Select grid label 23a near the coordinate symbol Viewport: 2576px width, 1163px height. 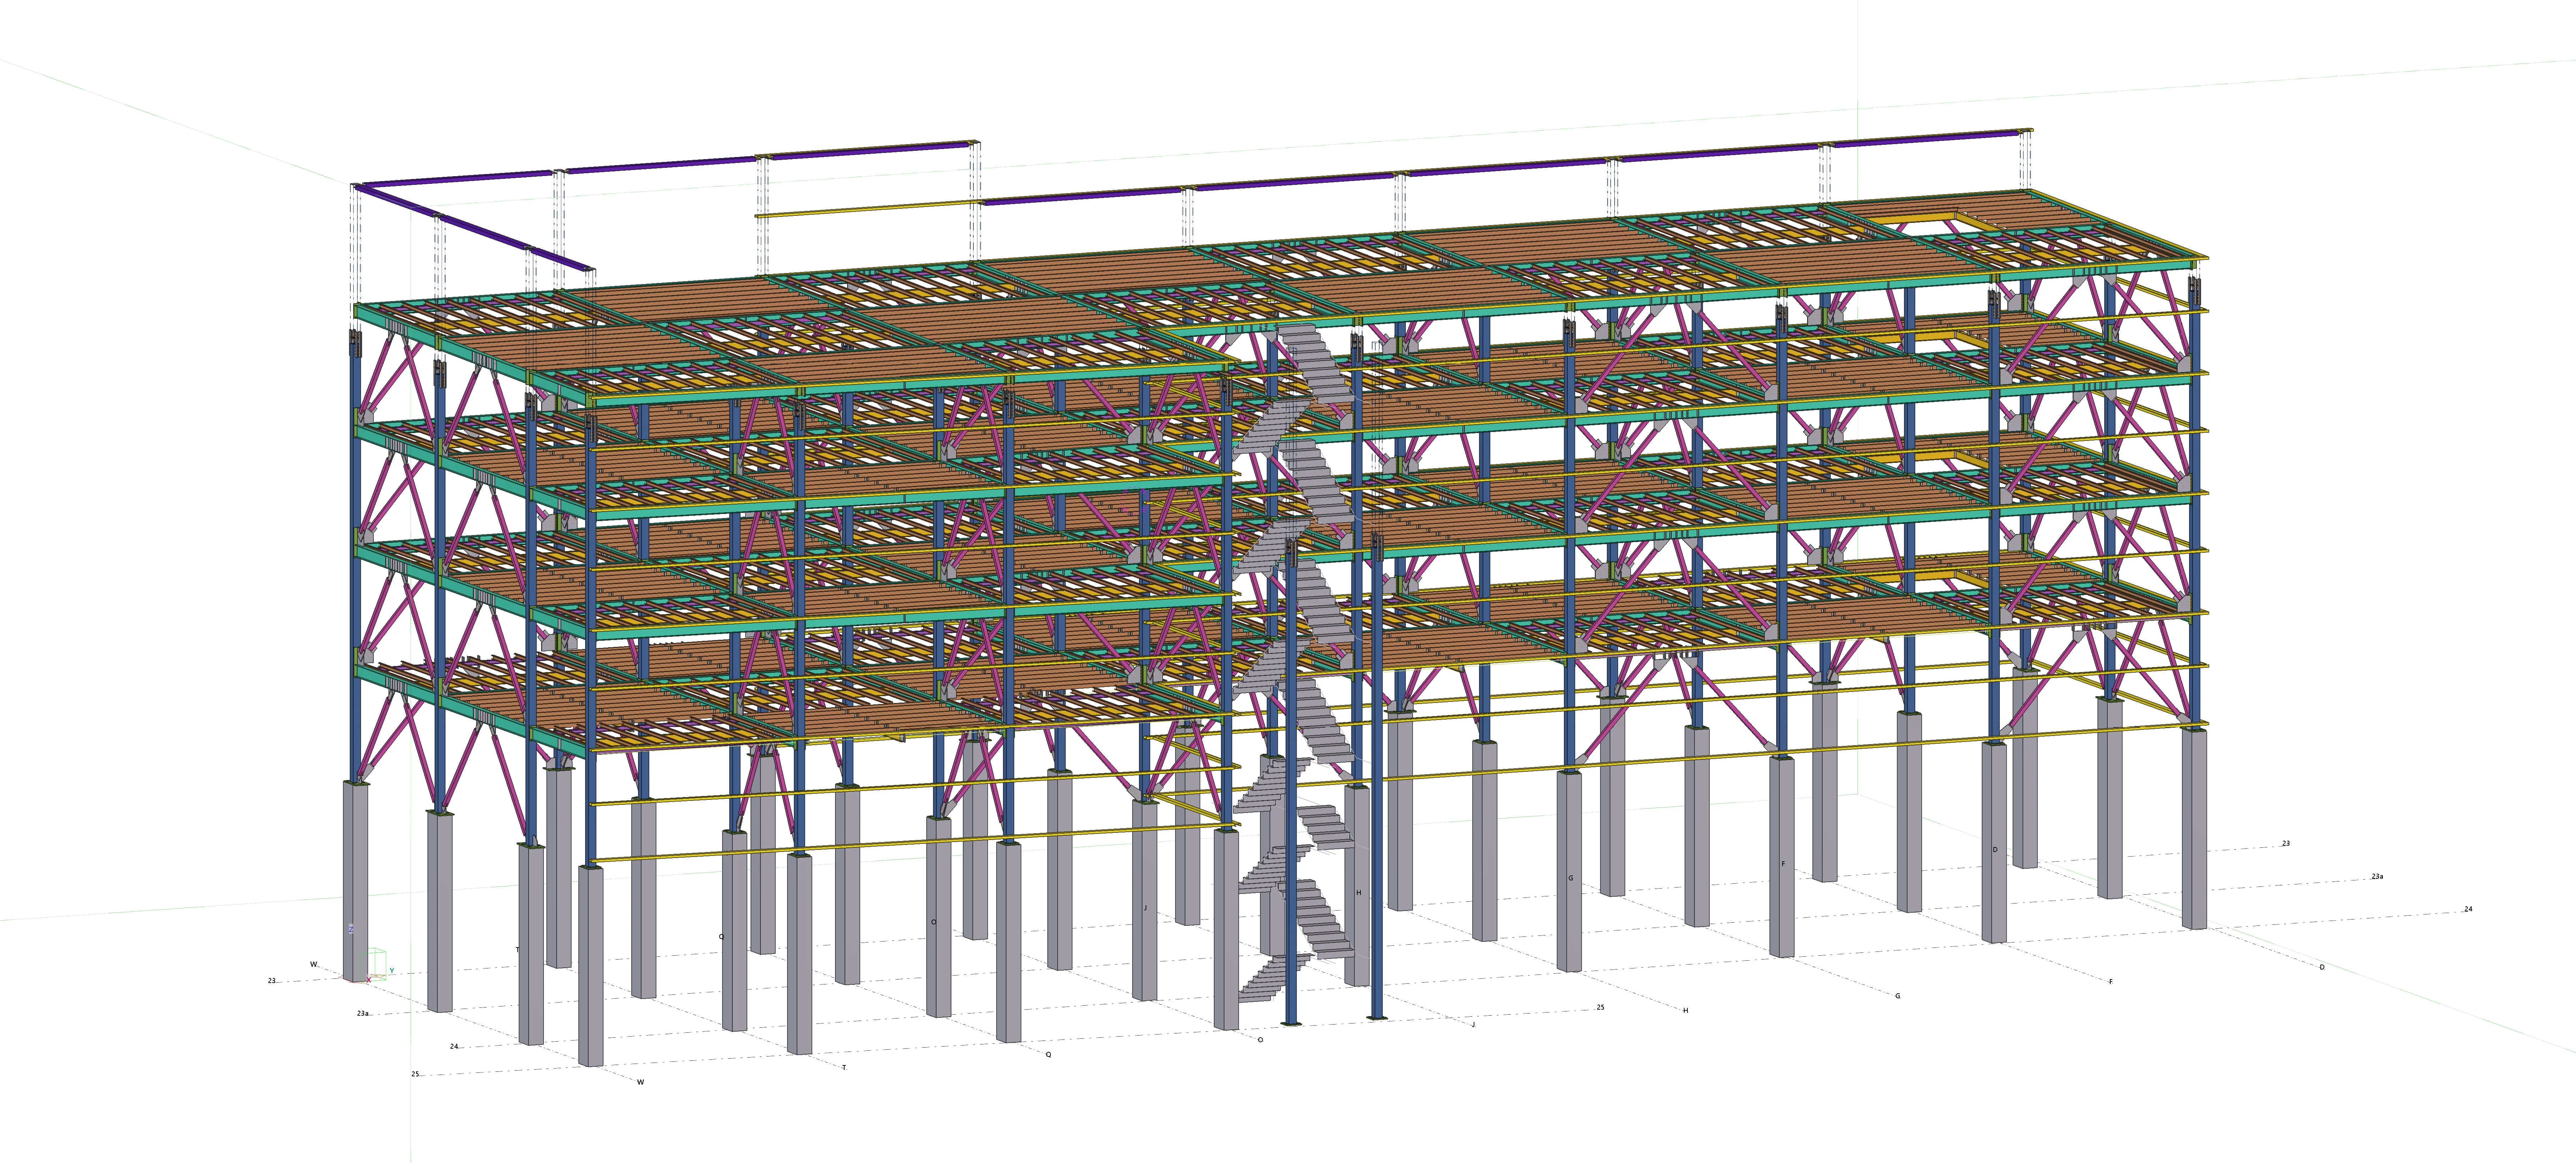point(363,1013)
